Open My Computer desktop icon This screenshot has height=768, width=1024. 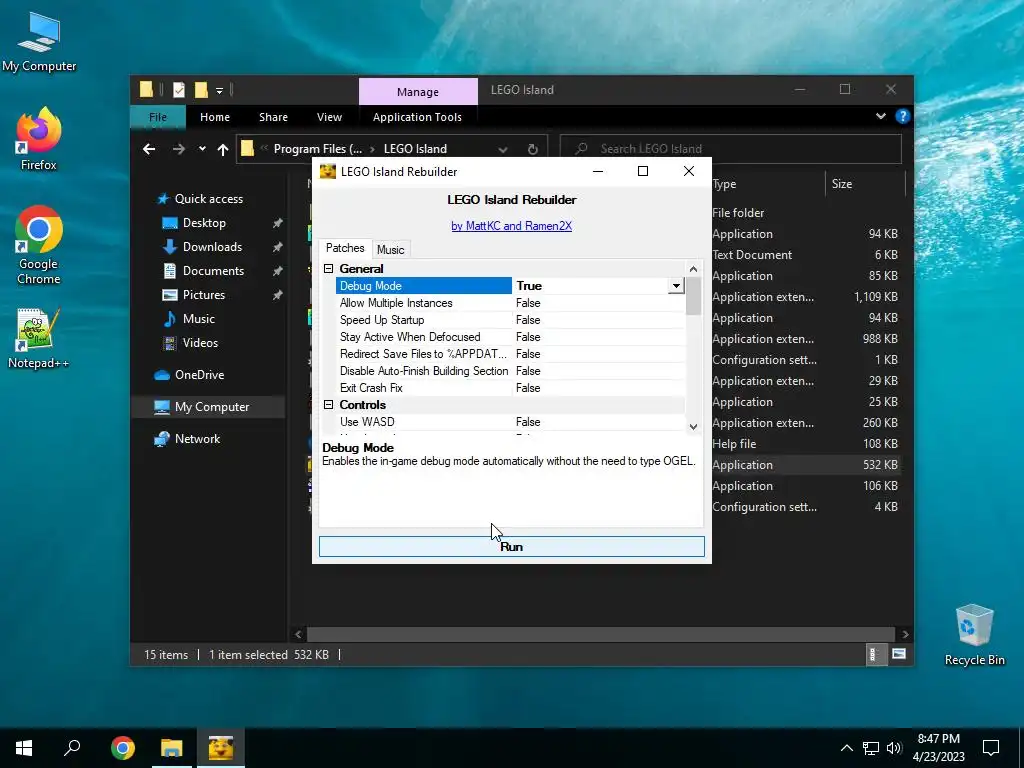(x=39, y=42)
